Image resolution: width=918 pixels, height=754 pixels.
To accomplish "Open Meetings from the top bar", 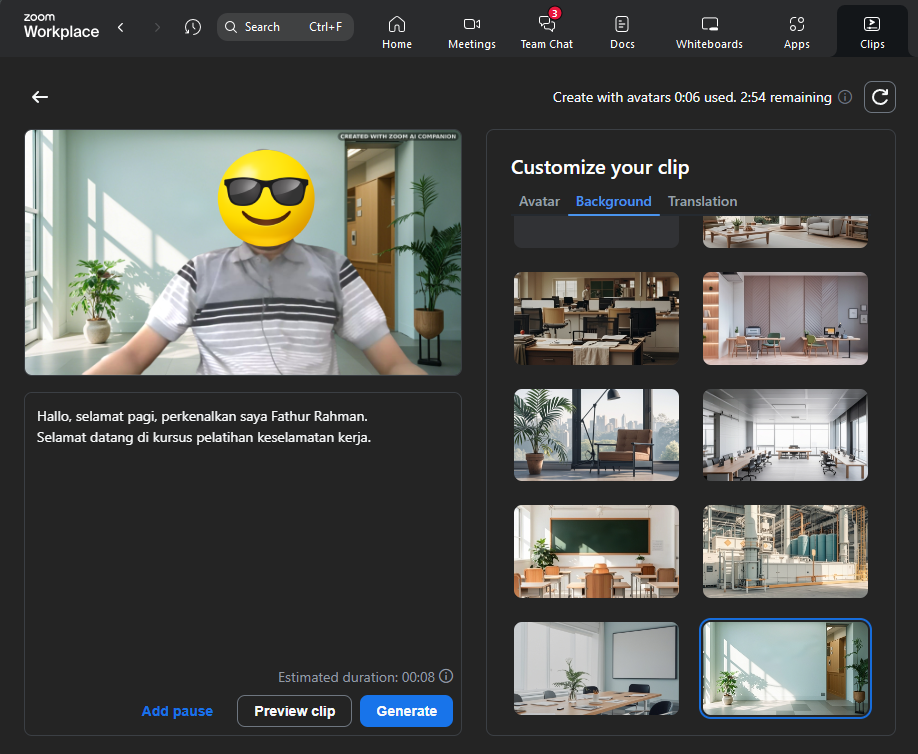I will coord(472,32).
